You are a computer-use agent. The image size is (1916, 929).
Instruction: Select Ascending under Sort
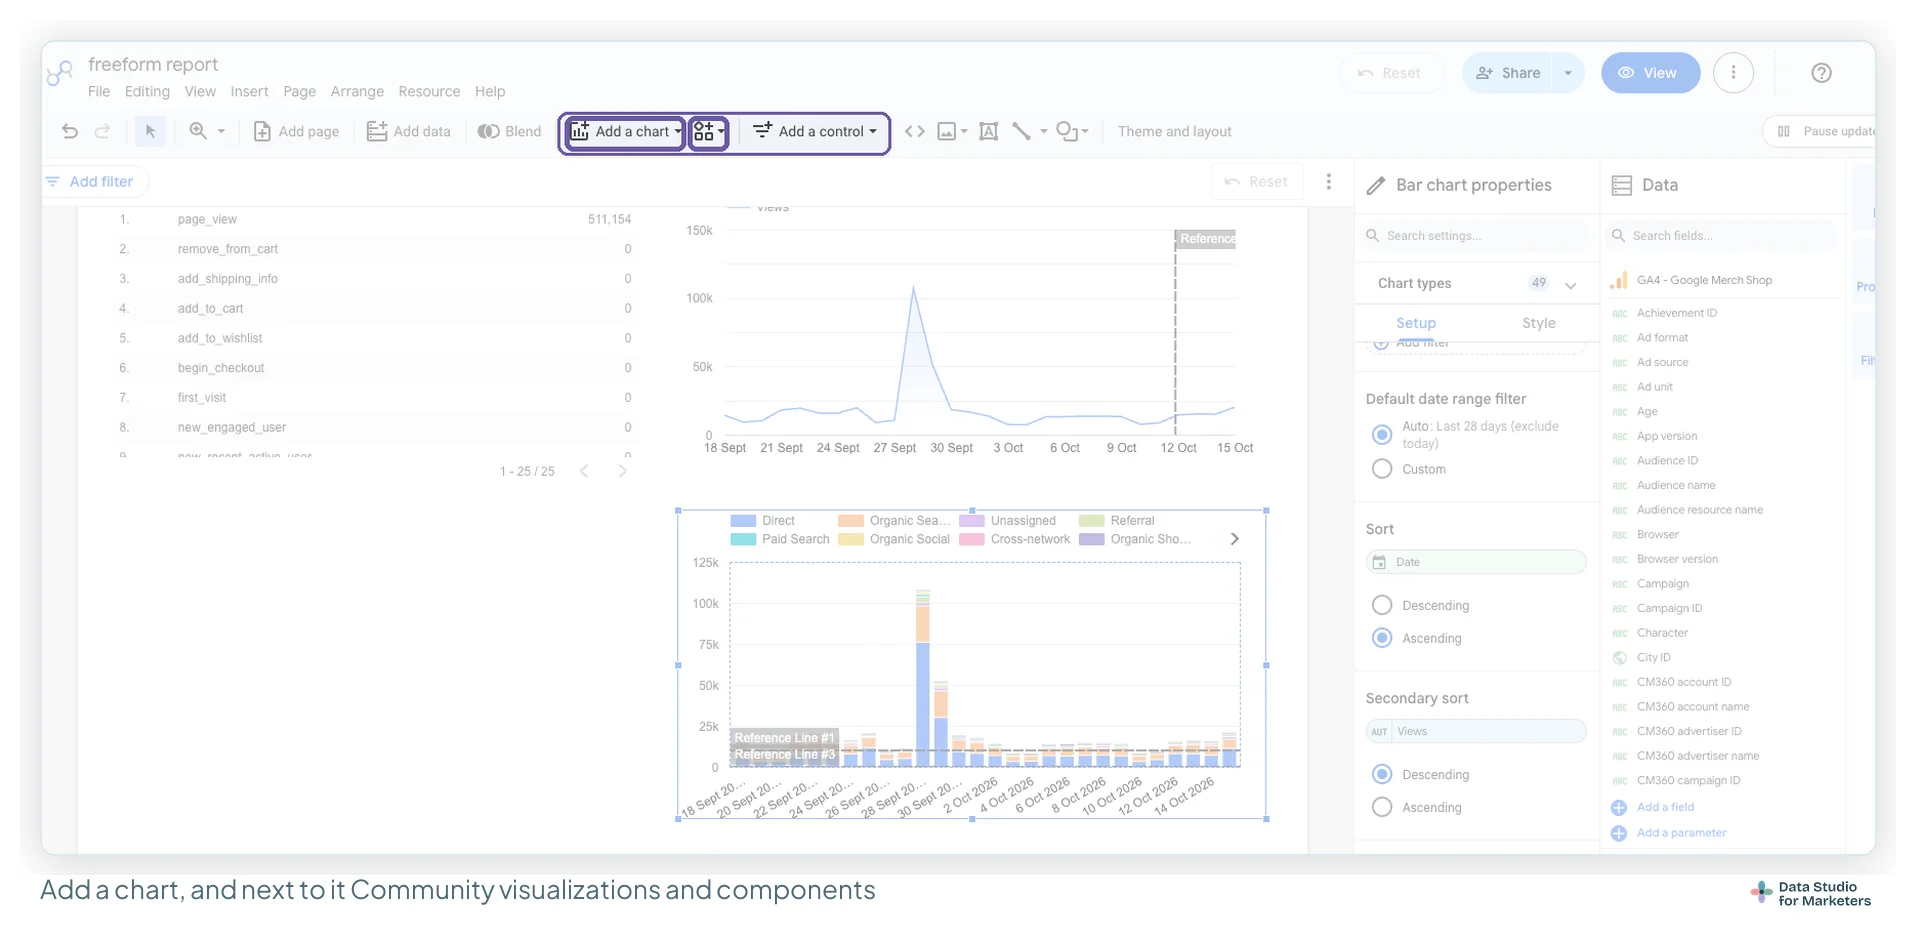pyautogui.click(x=1381, y=638)
